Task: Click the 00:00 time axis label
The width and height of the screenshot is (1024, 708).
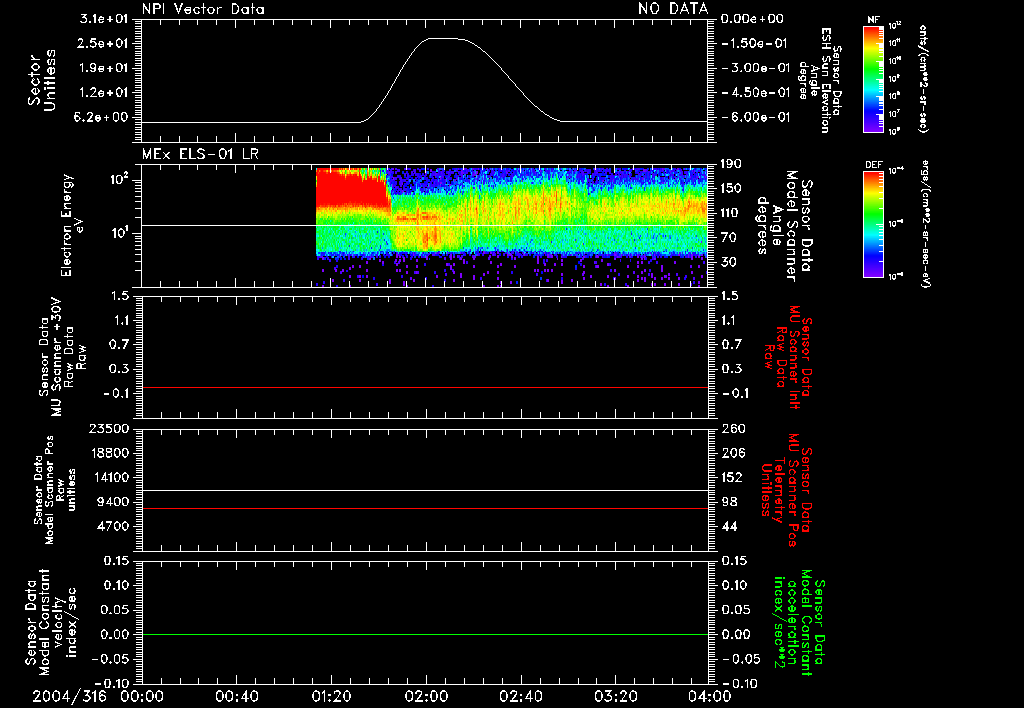Action: [x=142, y=696]
